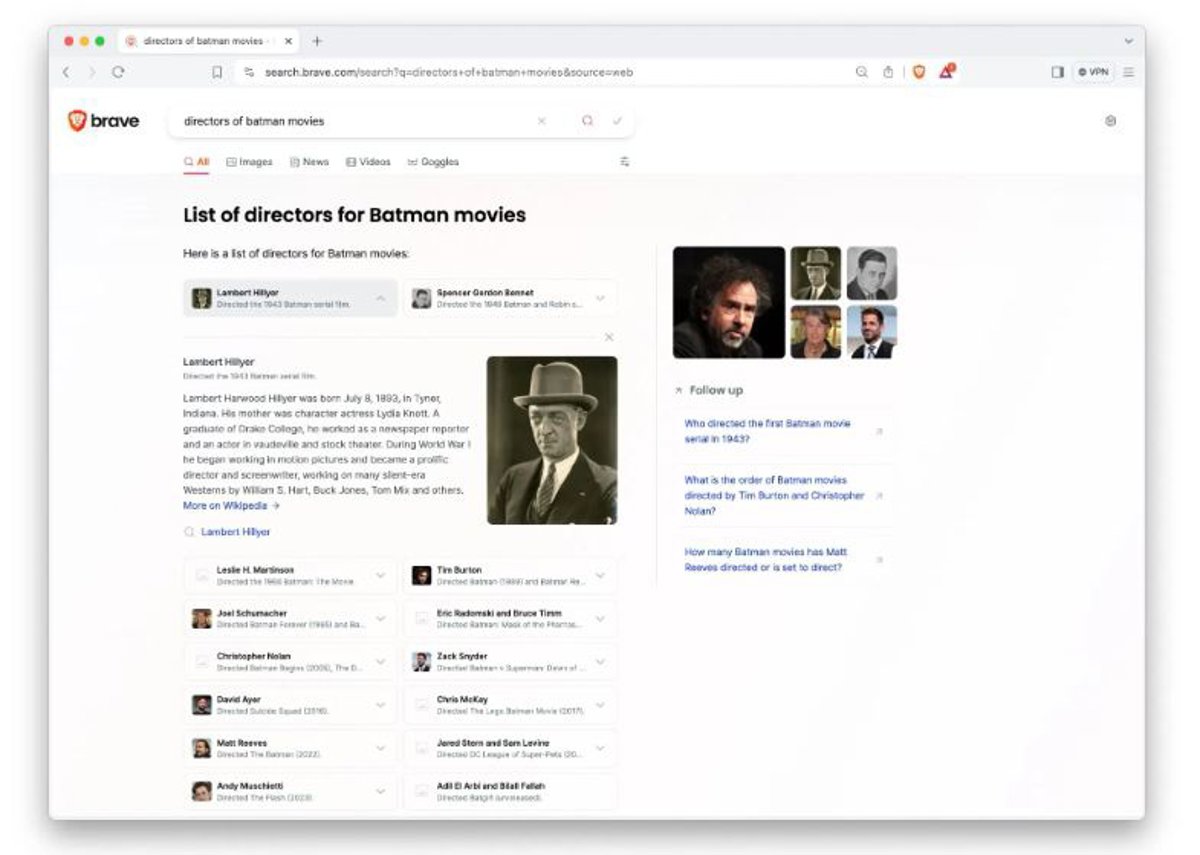Click the share icon in address bar
Viewport: 1200px width, 855px height.
887,72
